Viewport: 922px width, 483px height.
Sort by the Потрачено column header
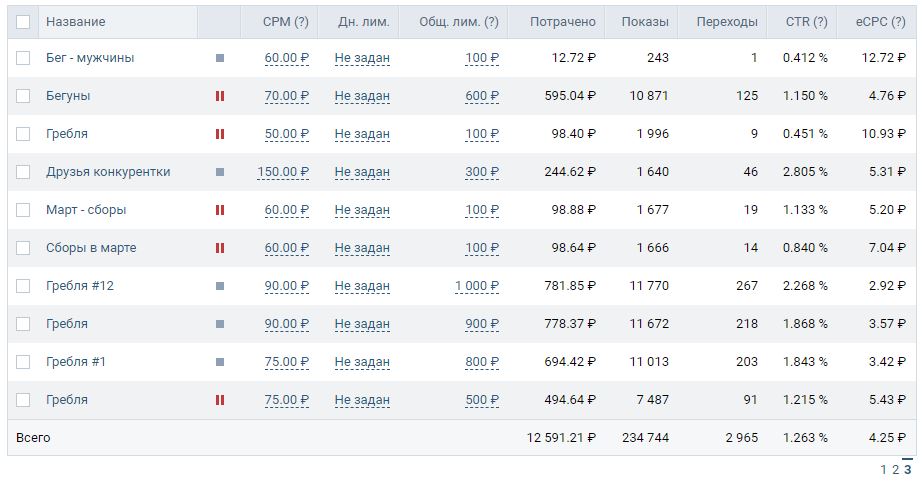562,22
